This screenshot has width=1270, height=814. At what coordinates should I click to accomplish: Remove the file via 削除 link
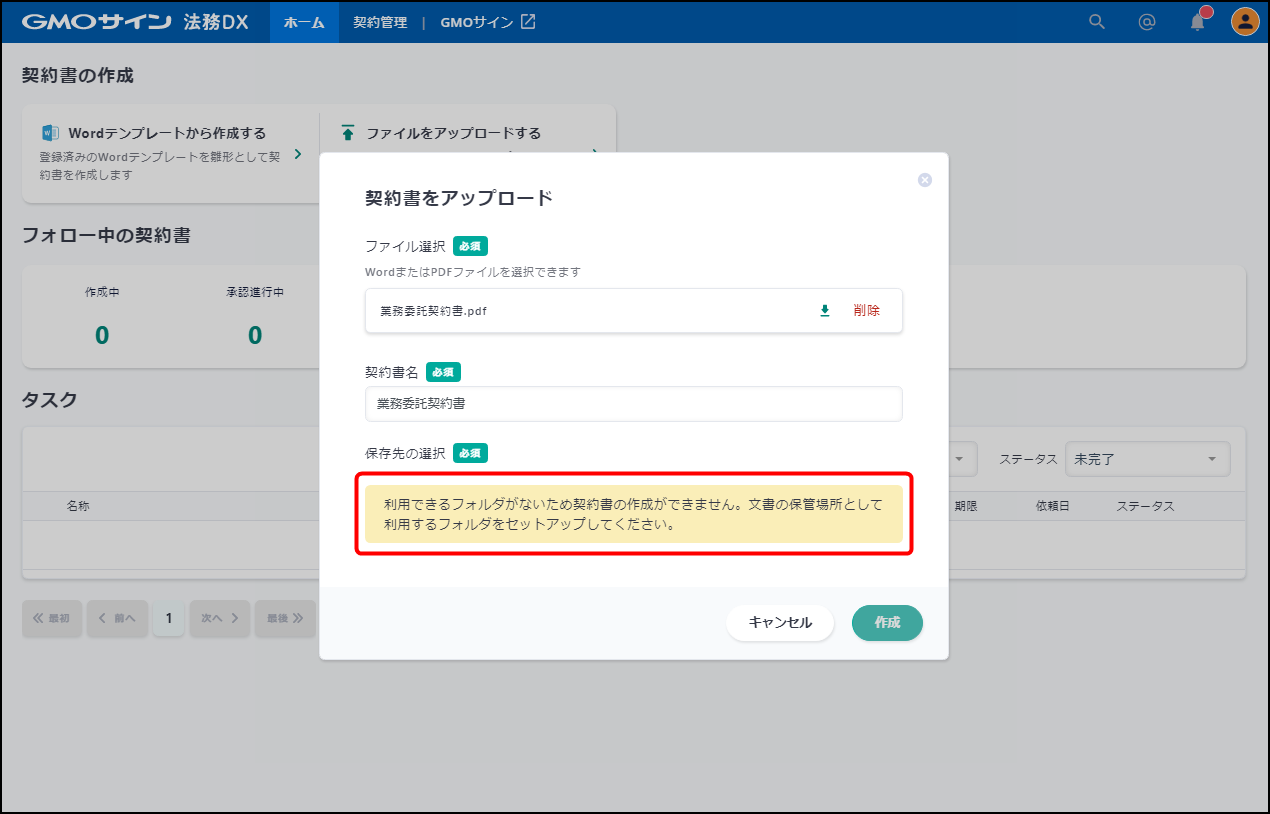pyautogui.click(x=867, y=311)
